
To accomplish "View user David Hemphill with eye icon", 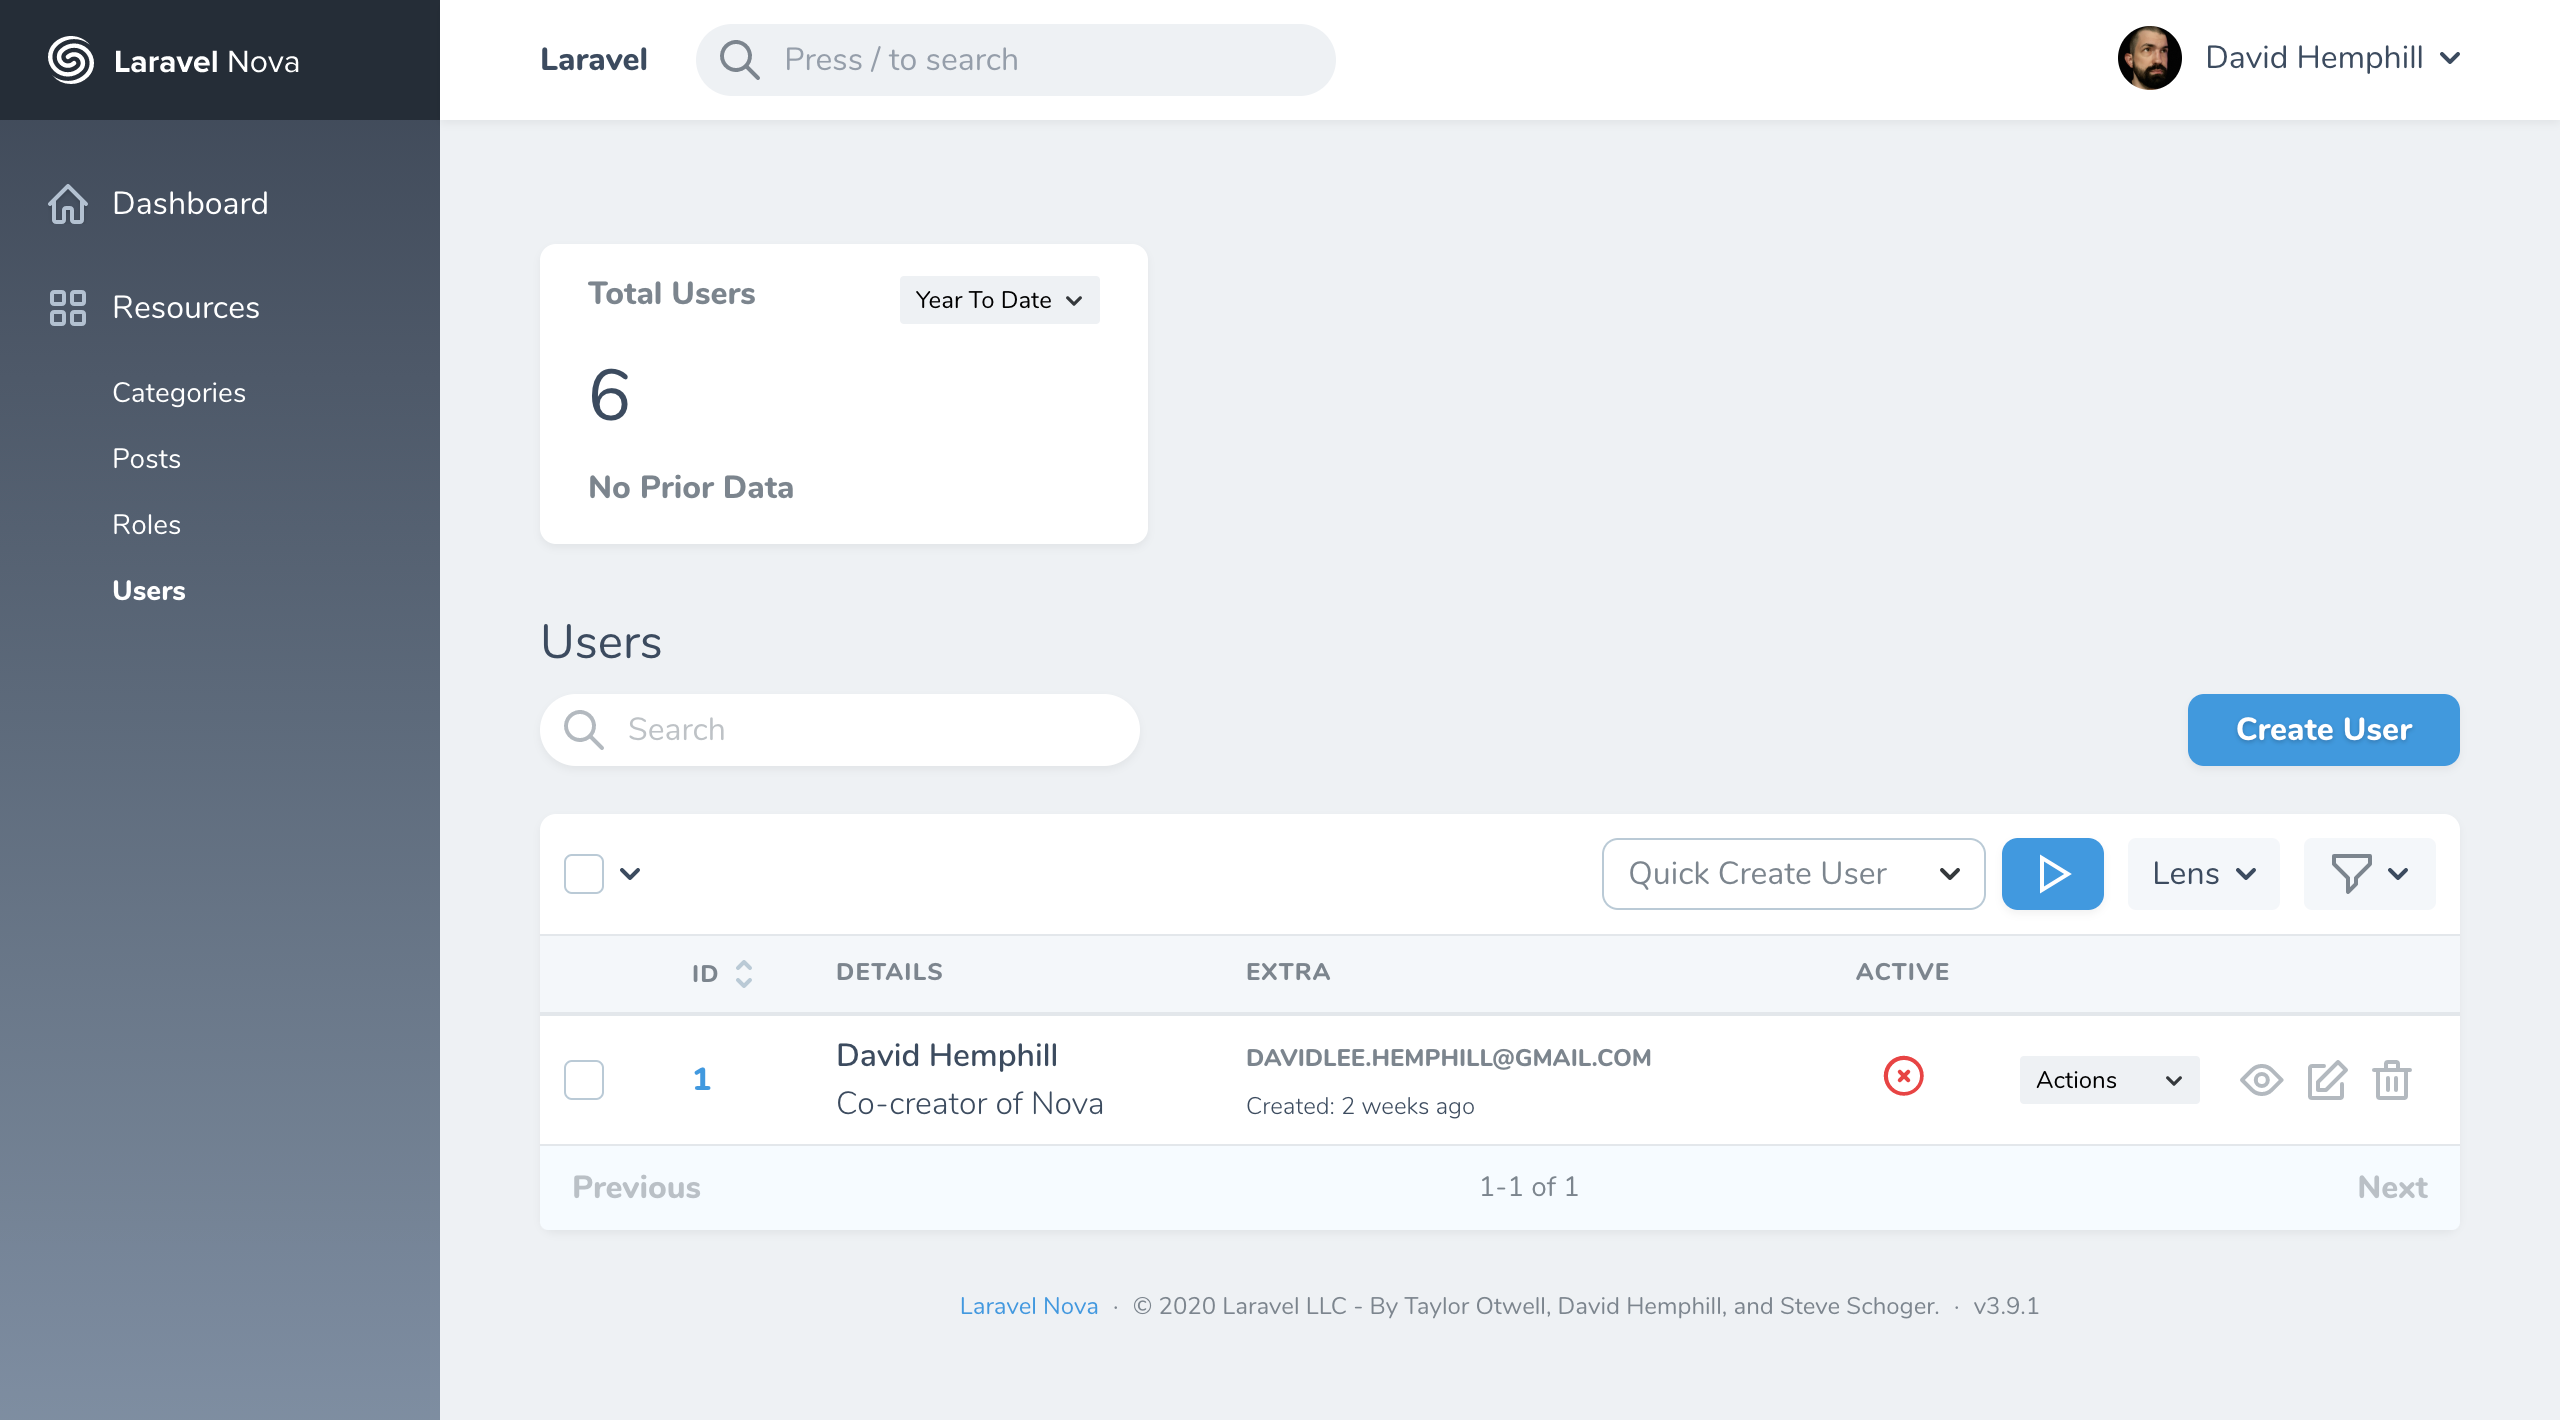I will coord(2262,1080).
